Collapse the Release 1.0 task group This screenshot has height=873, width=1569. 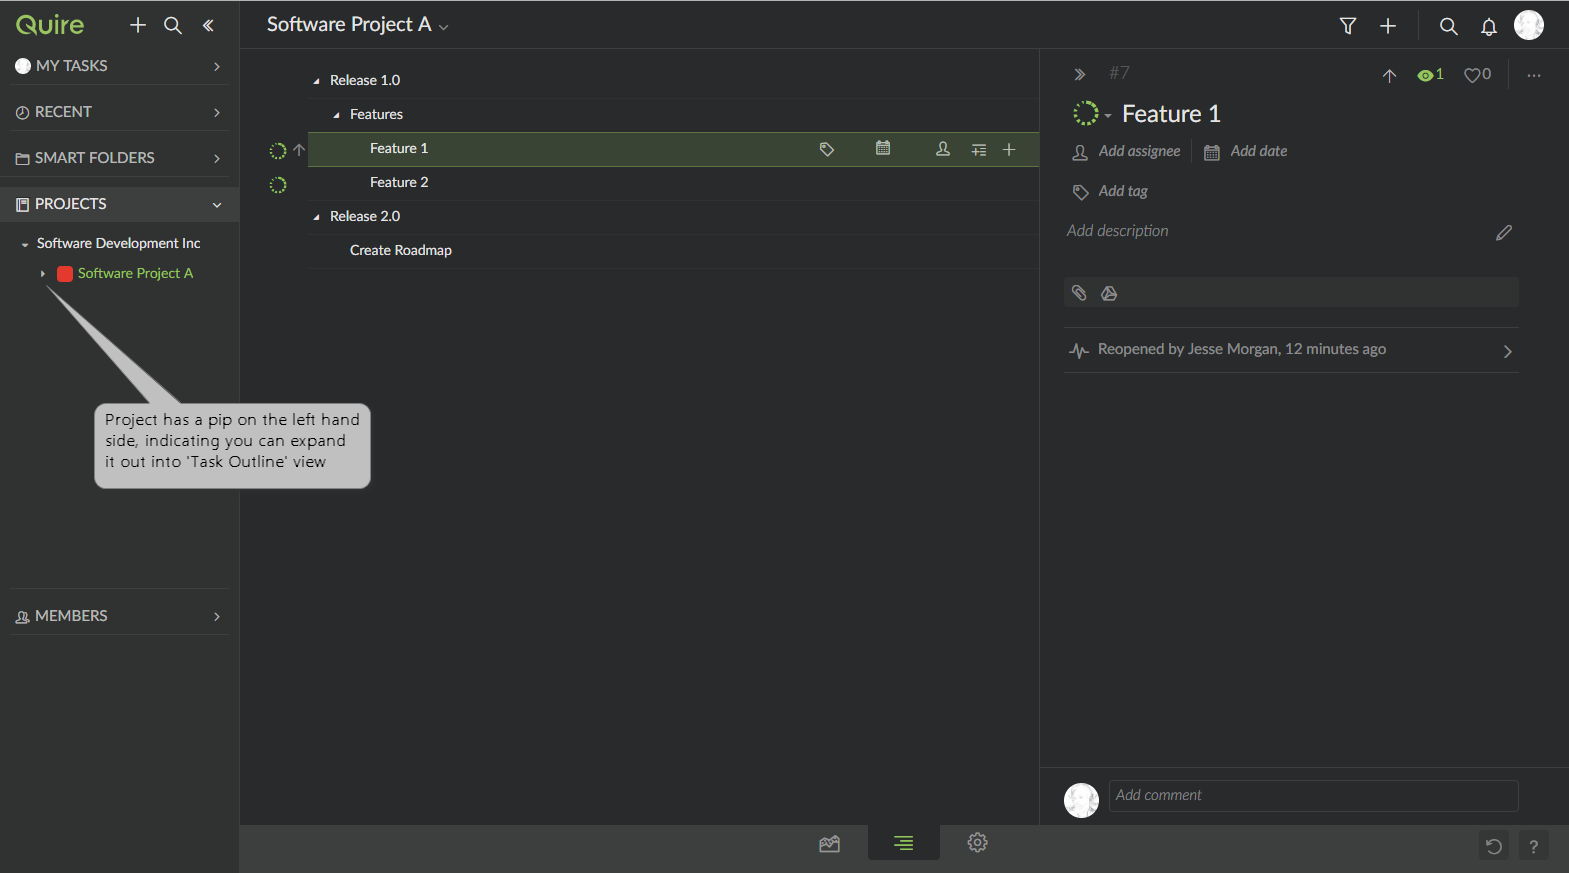(x=317, y=81)
